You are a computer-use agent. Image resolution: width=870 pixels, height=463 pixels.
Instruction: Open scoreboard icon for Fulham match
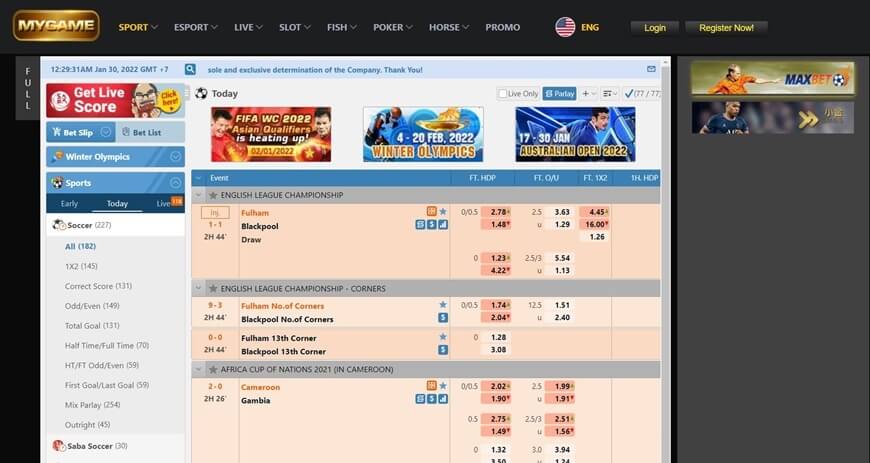[432, 212]
